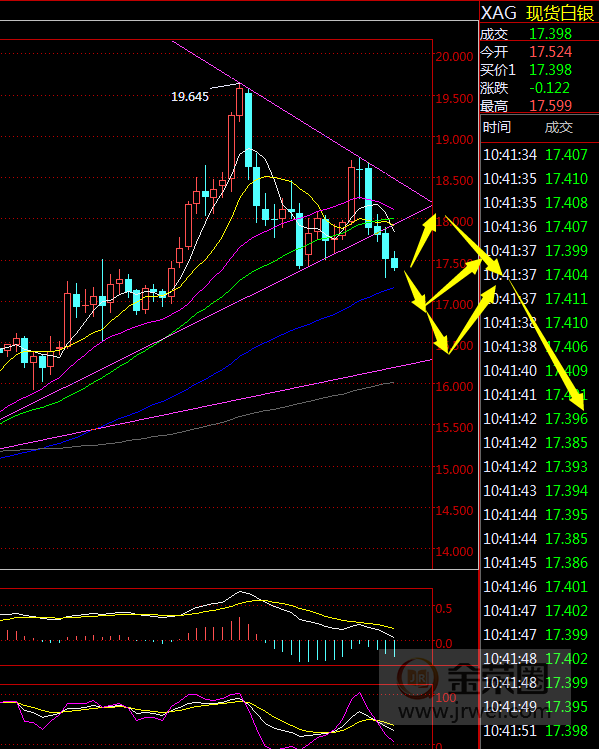The width and height of the screenshot is (599, 749).
Task: Click the 17.393 trade price
Action: [567, 467]
